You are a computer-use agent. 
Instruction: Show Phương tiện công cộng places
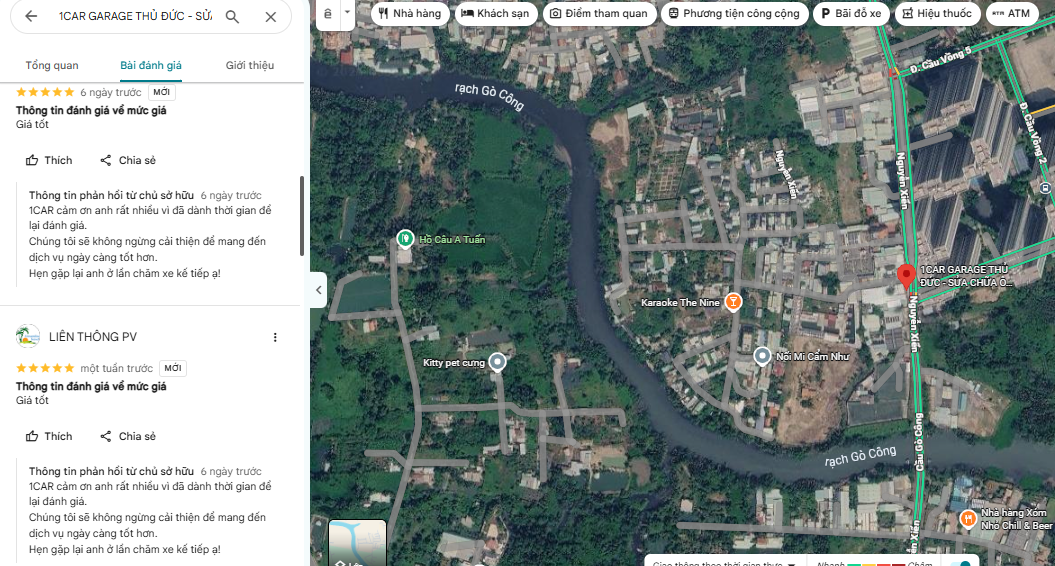click(x=734, y=13)
